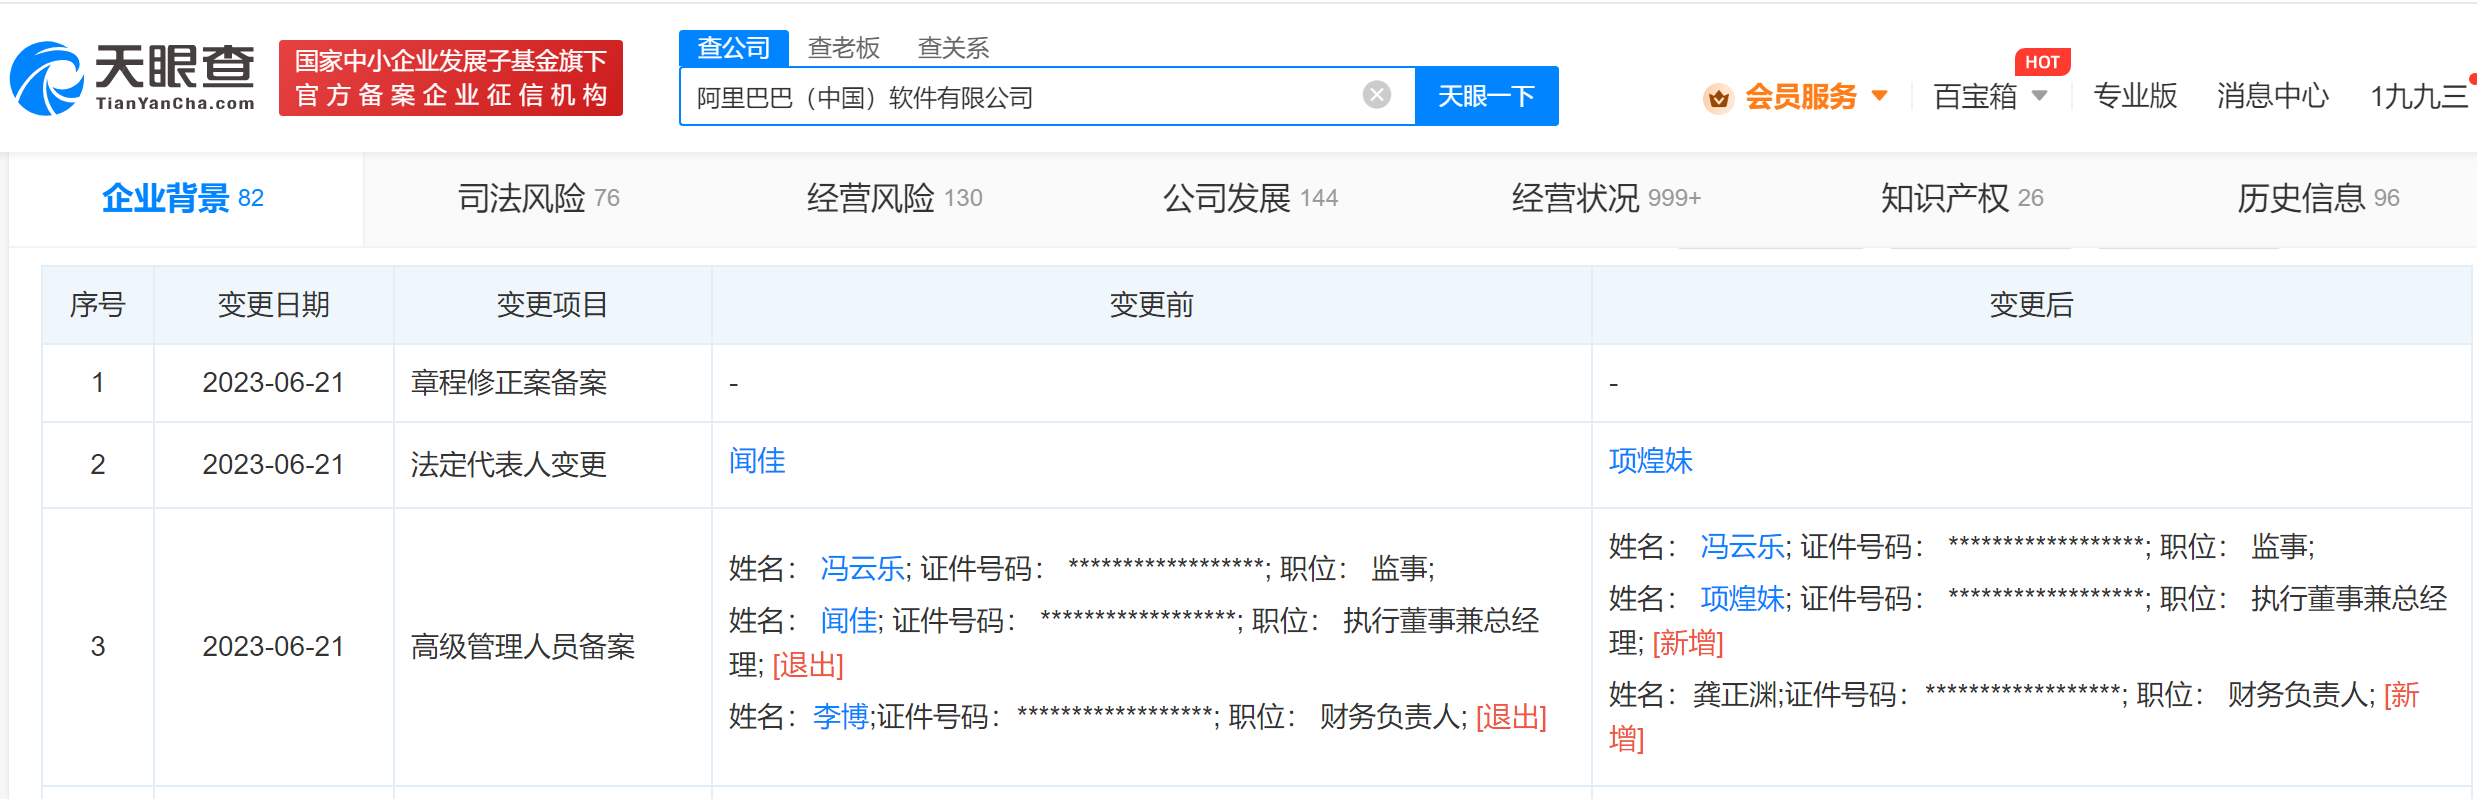The height and width of the screenshot is (799, 2477).
Task: Open the 公司发展 section tab
Action: click(1250, 198)
